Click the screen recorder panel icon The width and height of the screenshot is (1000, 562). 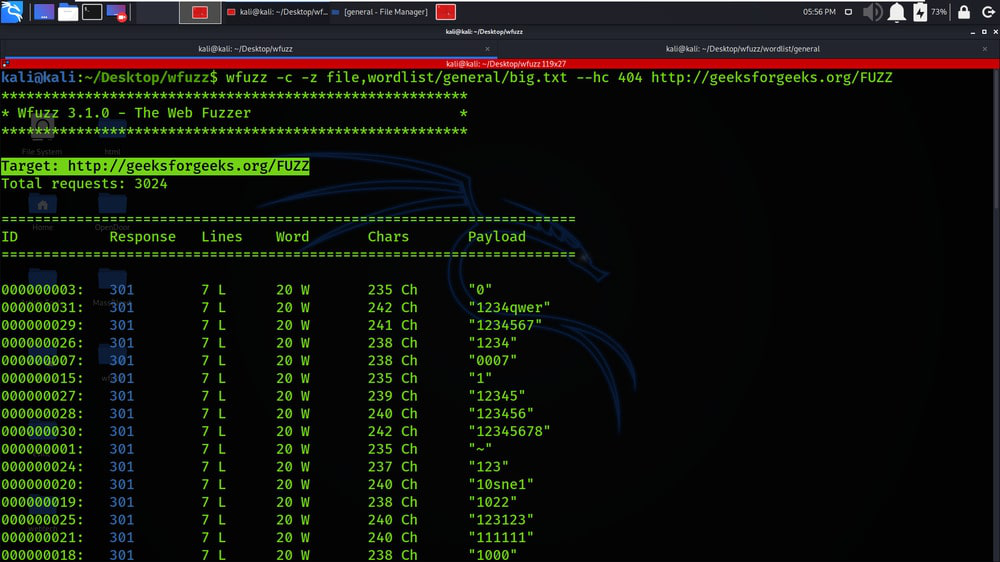(x=117, y=12)
